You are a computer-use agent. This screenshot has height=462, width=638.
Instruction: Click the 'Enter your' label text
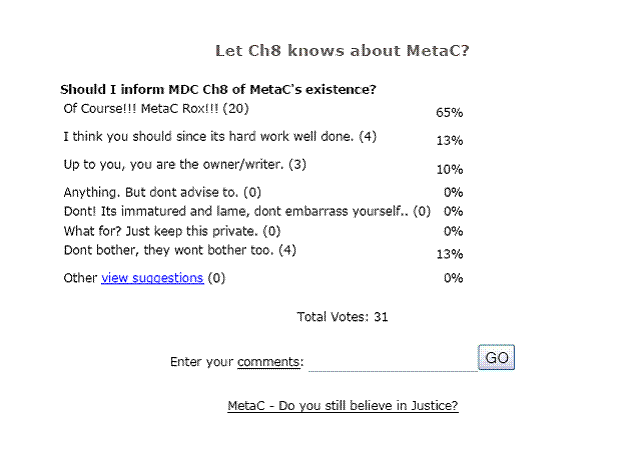coord(202,361)
